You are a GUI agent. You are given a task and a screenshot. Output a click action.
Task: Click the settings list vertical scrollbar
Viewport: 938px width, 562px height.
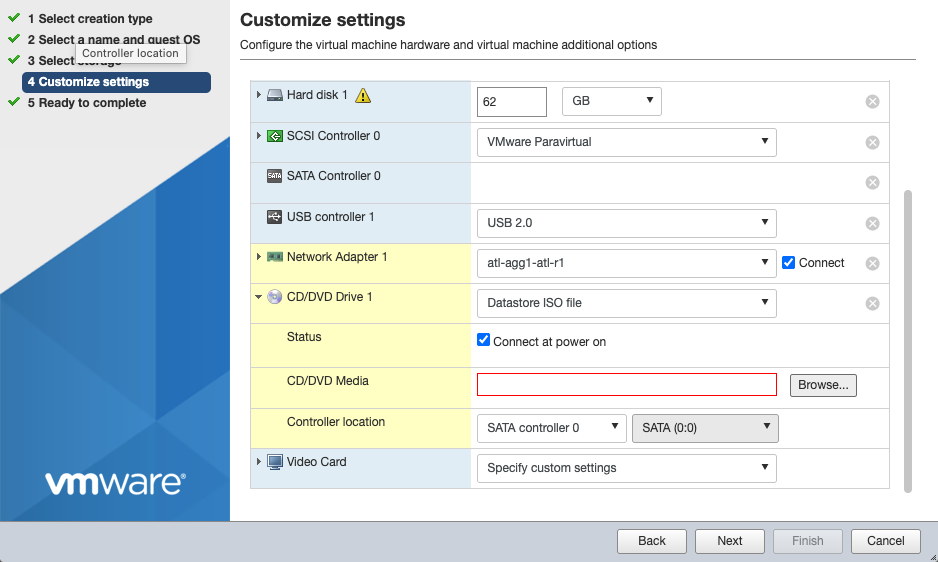[907, 341]
